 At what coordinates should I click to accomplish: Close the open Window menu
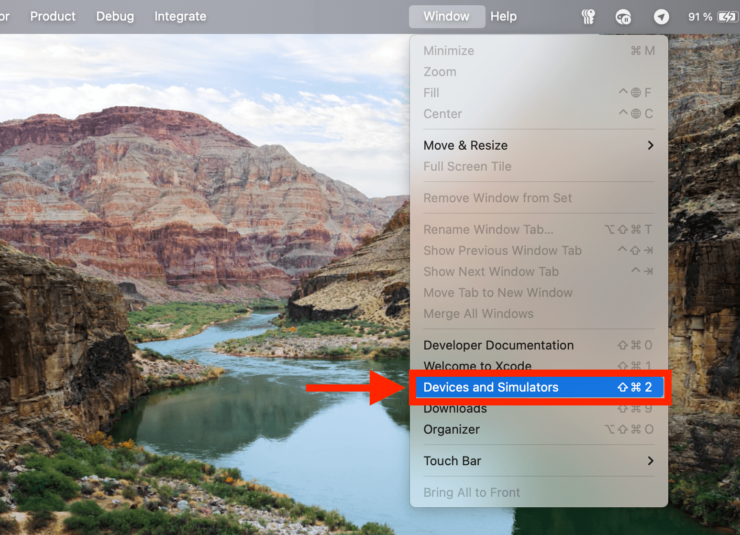click(x=446, y=17)
